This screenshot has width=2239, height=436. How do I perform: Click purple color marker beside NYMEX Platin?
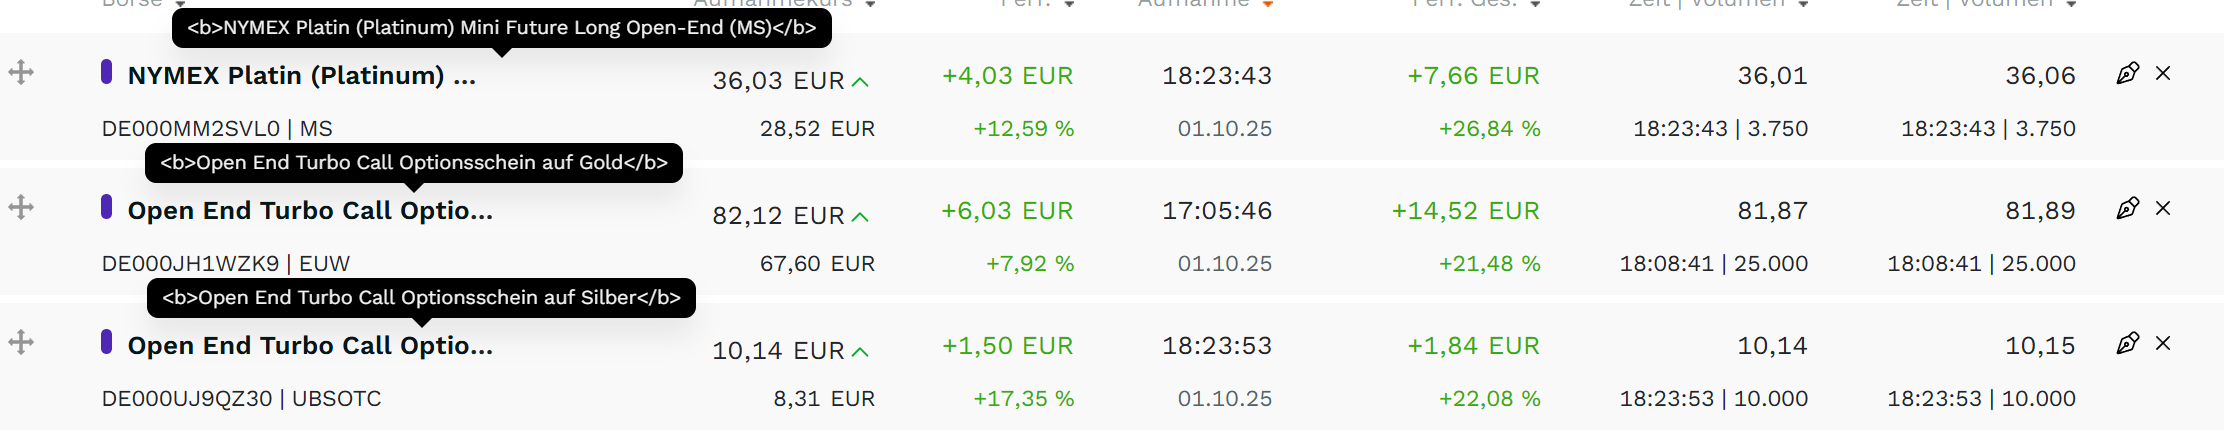(x=106, y=72)
